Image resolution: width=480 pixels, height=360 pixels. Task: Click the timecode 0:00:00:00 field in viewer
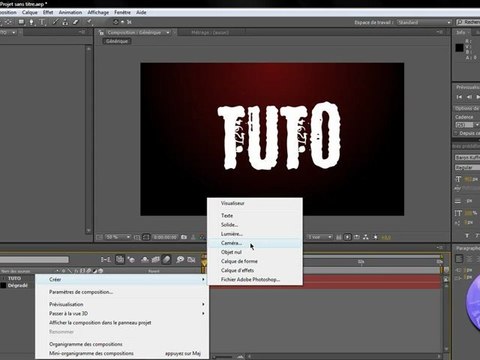(x=165, y=237)
